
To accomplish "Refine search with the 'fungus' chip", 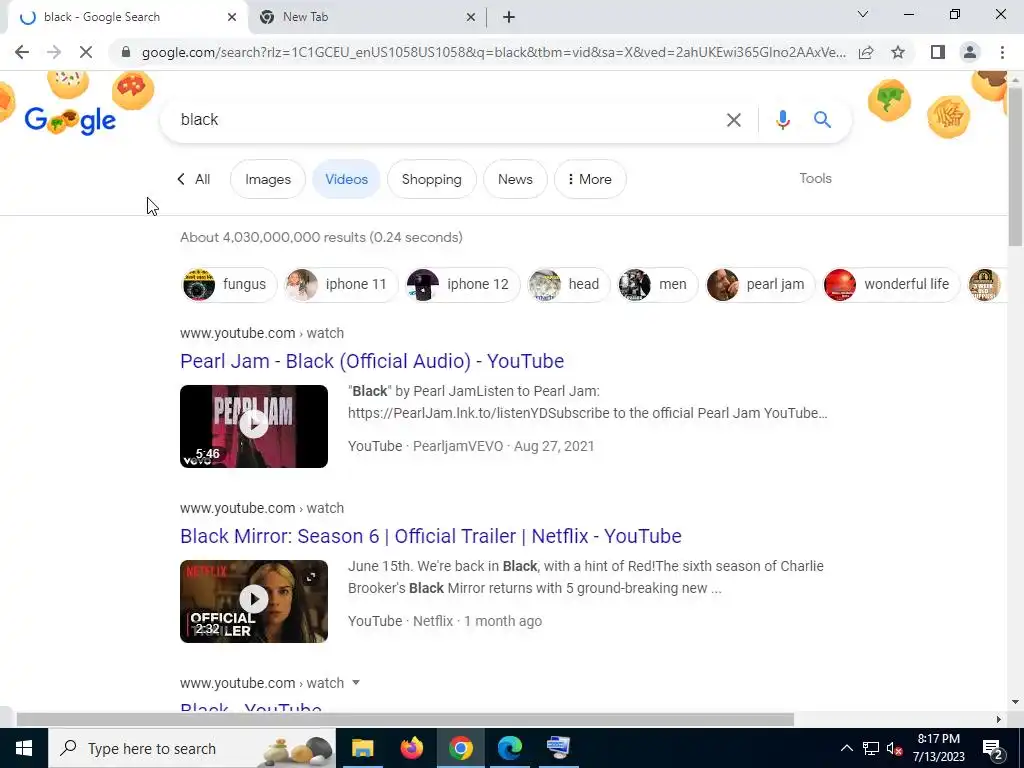I will 229,284.
